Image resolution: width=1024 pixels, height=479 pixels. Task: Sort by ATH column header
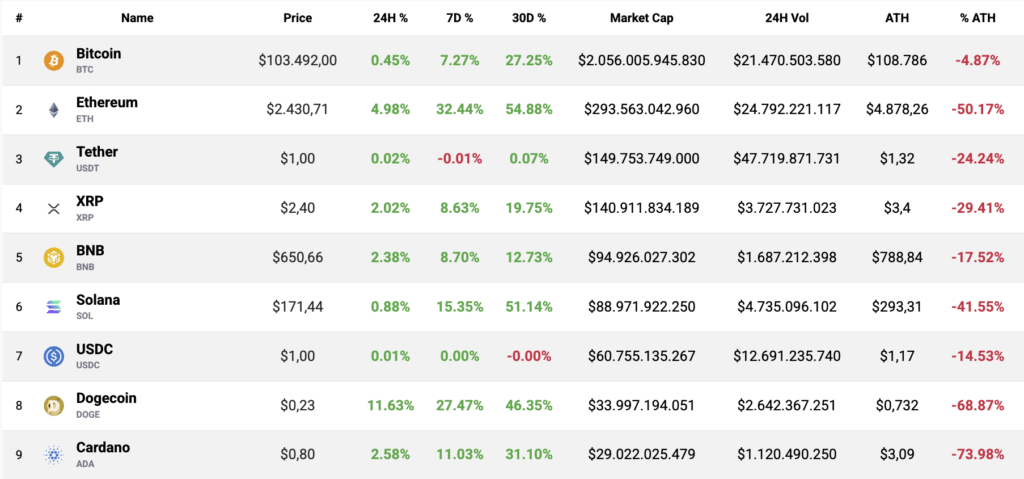897,18
